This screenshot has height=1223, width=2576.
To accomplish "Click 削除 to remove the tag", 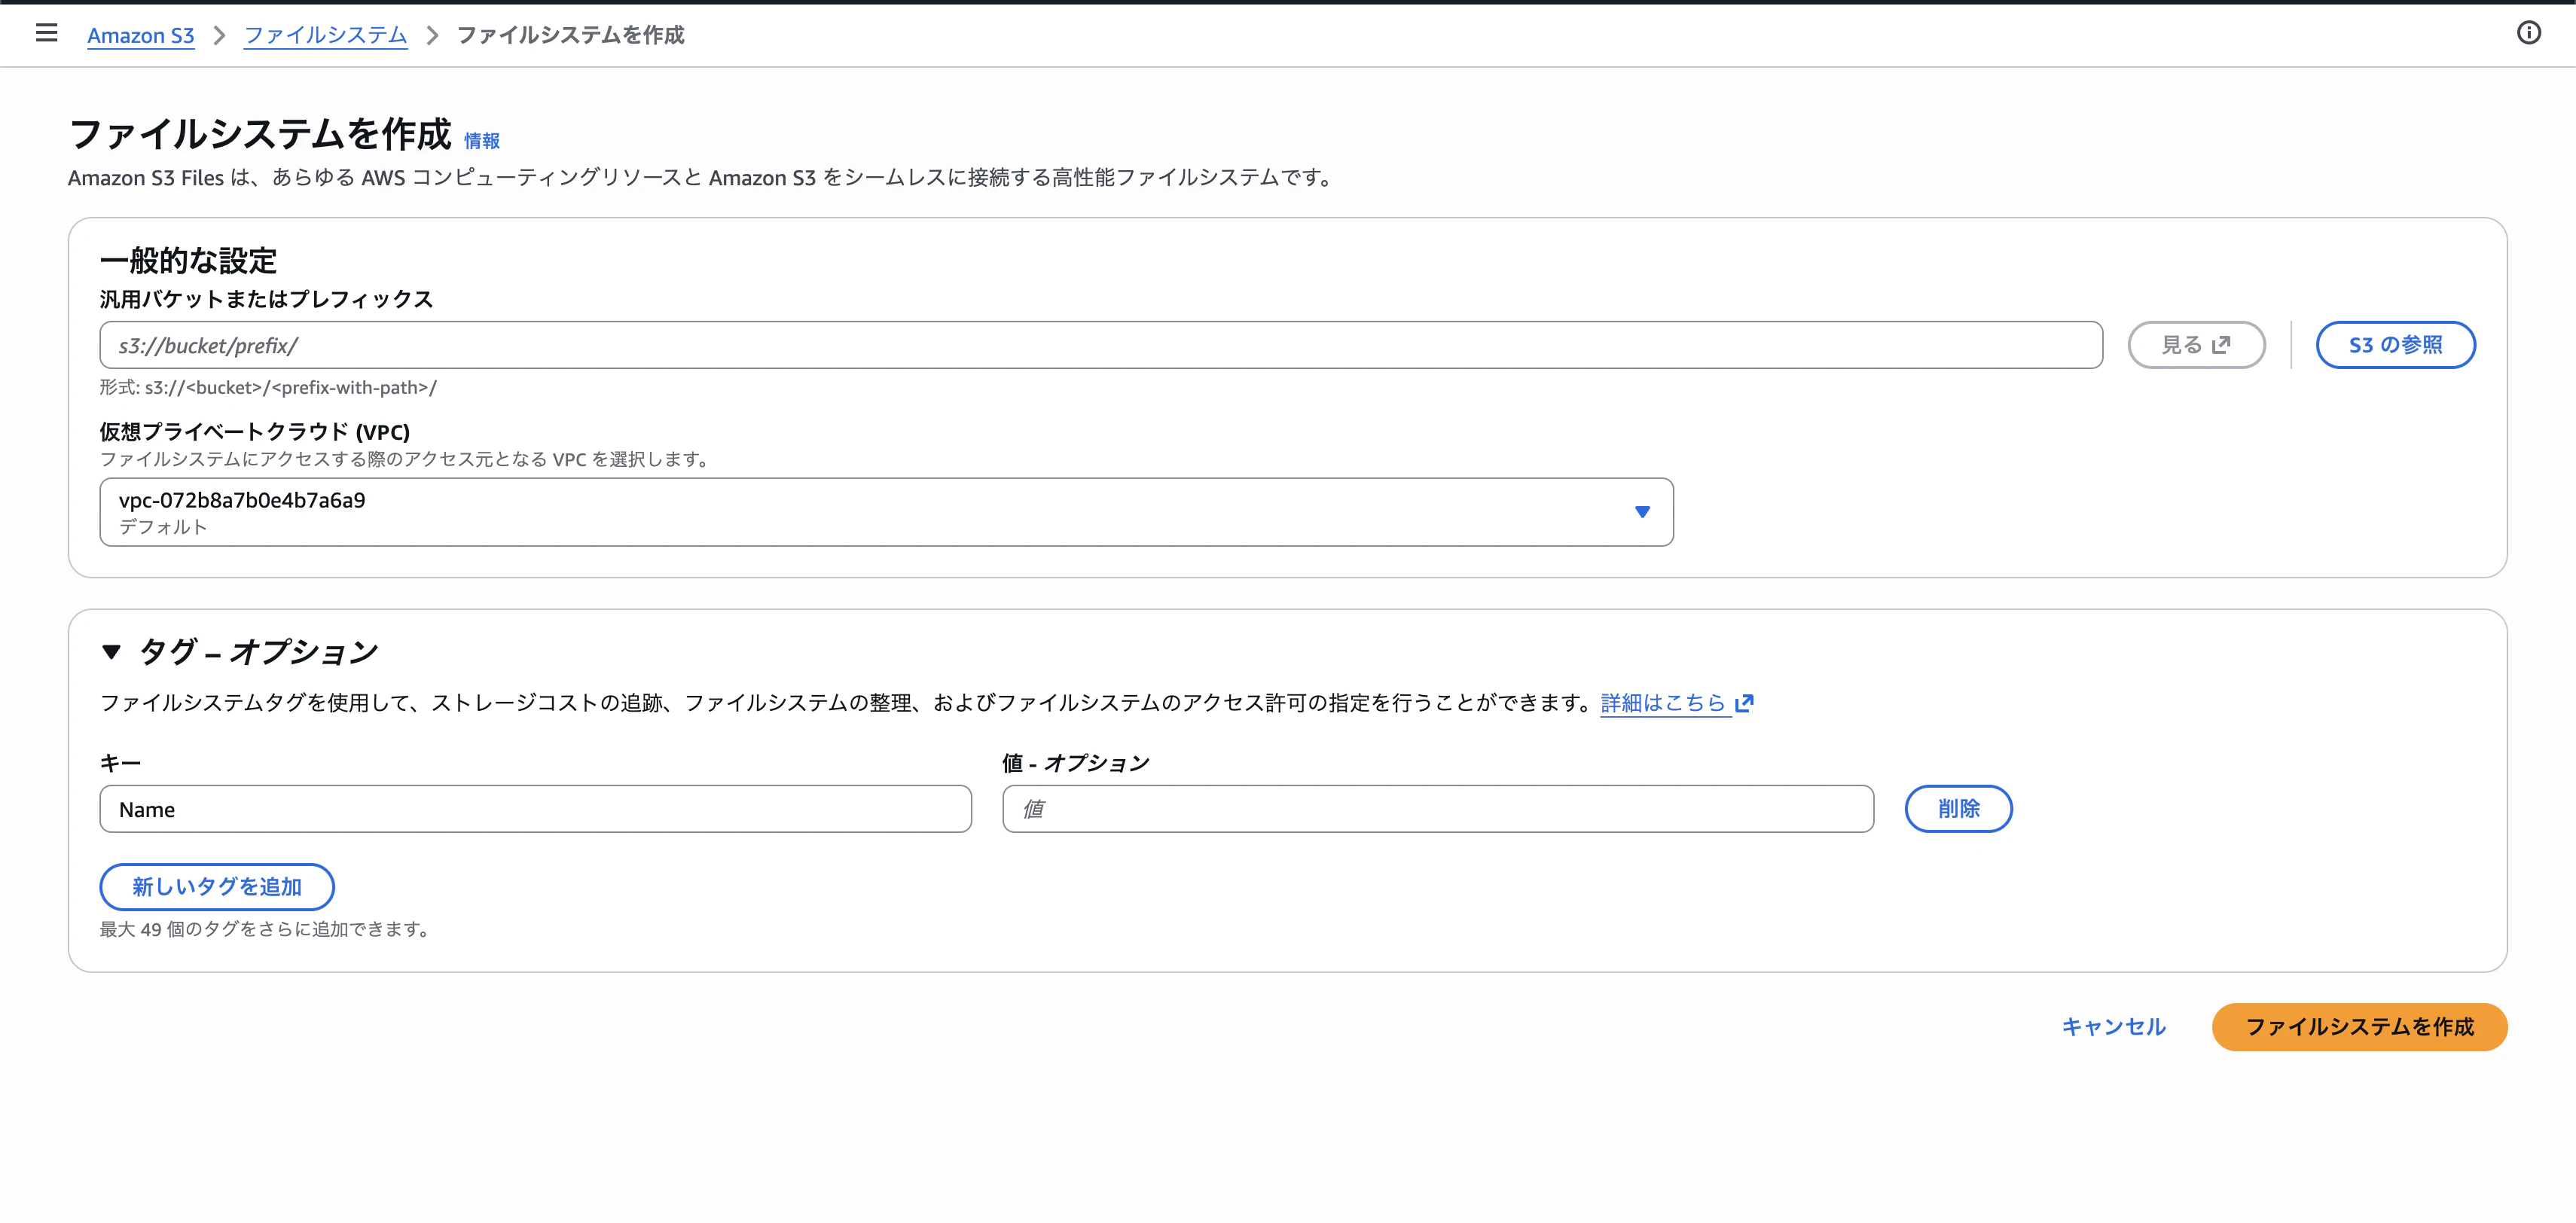I will click(1958, 809).
